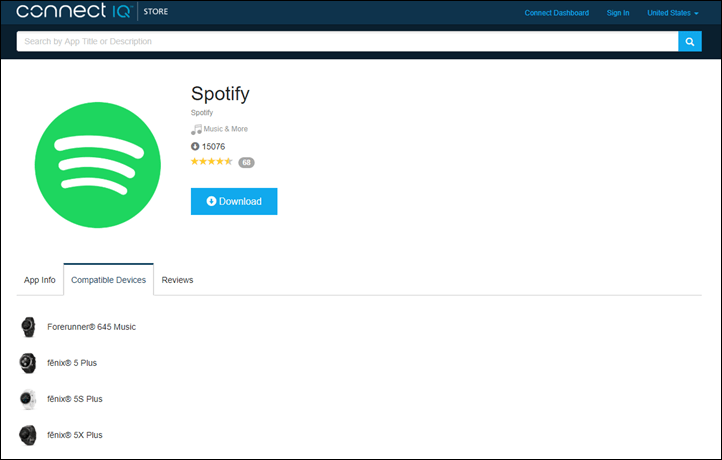The image size is (722, 460).
Task: Click the magnifier search button
Action: point(689,41)
